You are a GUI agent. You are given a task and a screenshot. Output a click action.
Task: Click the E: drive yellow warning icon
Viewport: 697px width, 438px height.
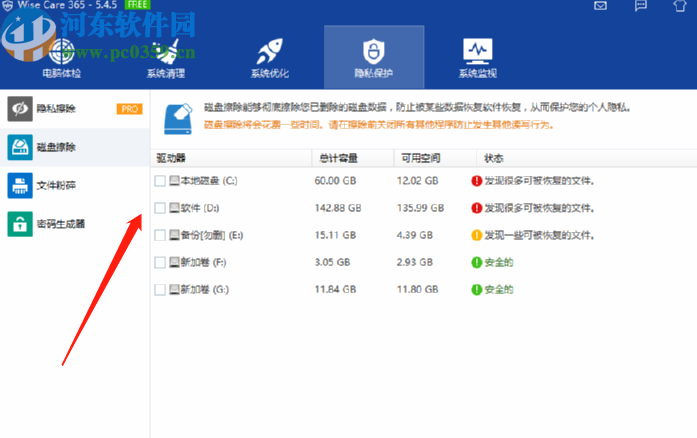tap(477, 235)
